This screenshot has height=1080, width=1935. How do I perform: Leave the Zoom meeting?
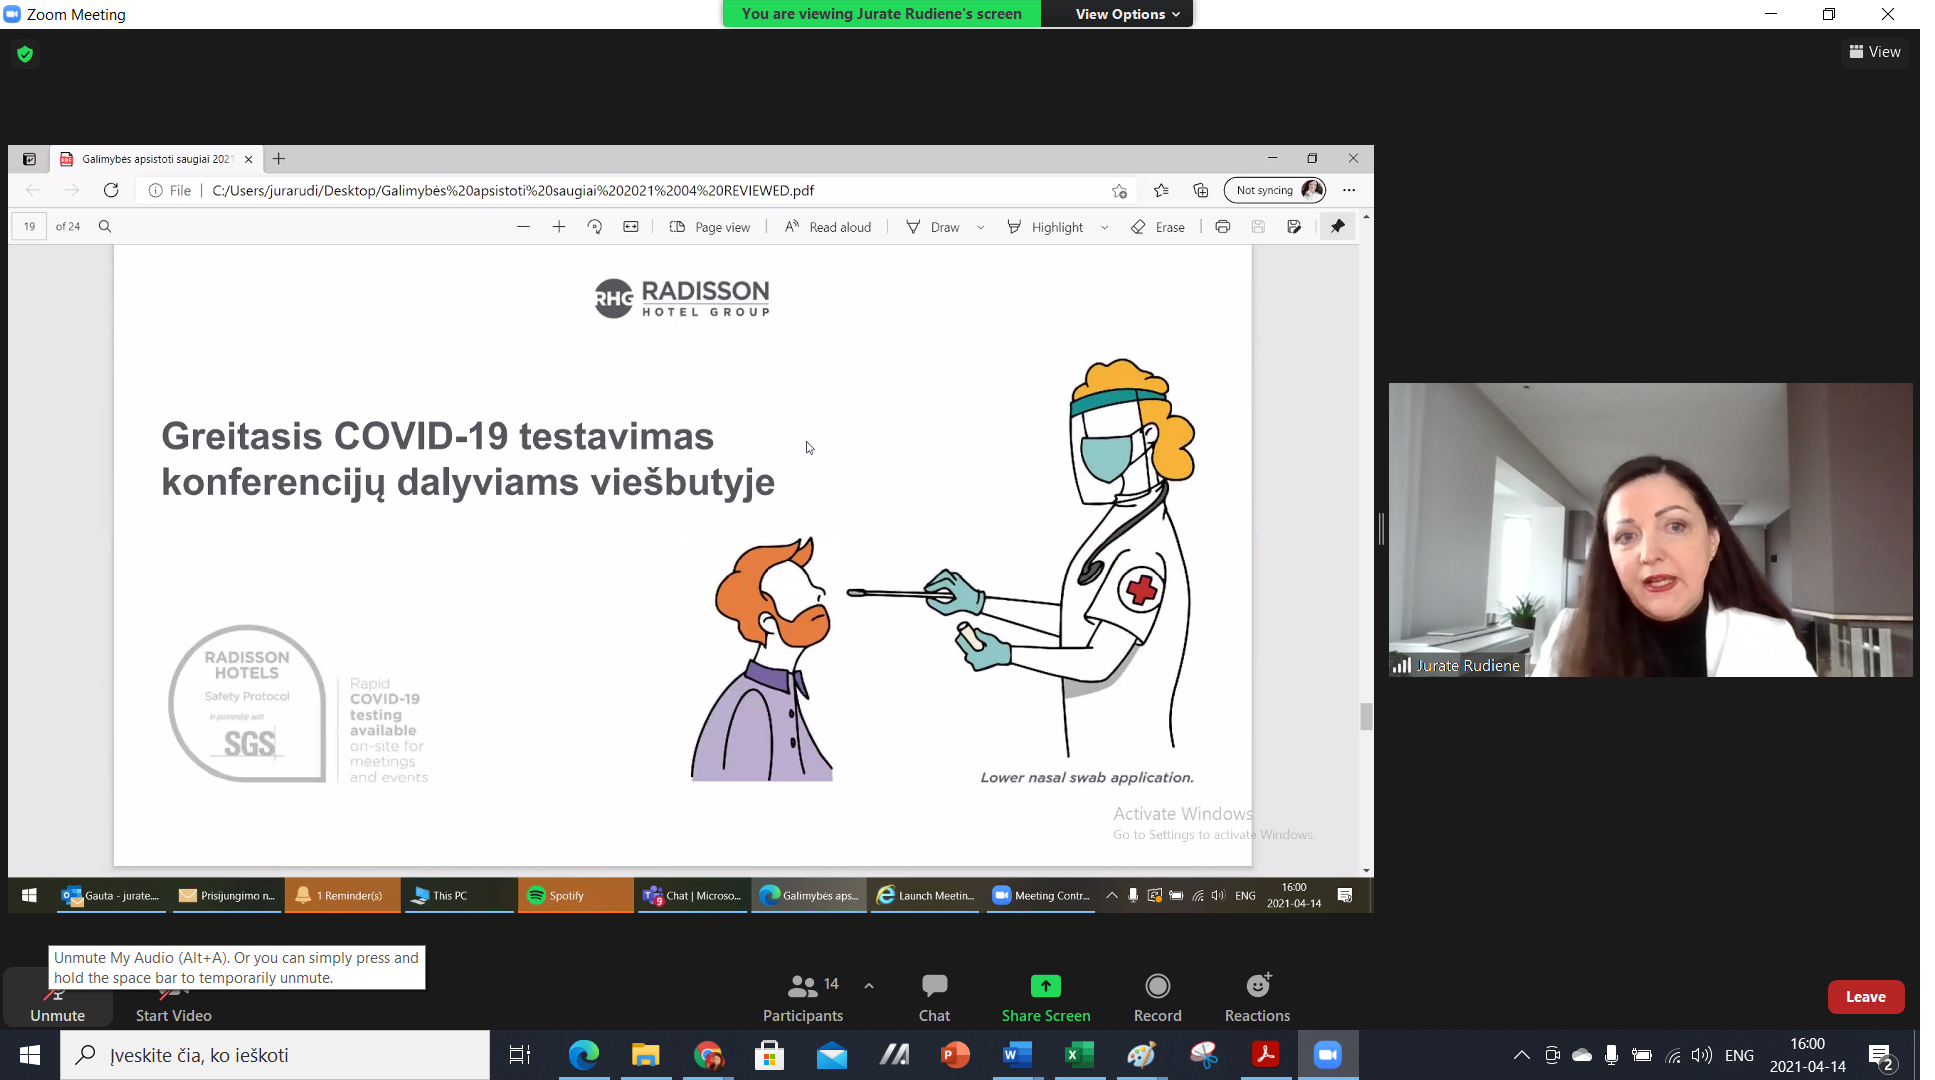tap(1865, 996)
